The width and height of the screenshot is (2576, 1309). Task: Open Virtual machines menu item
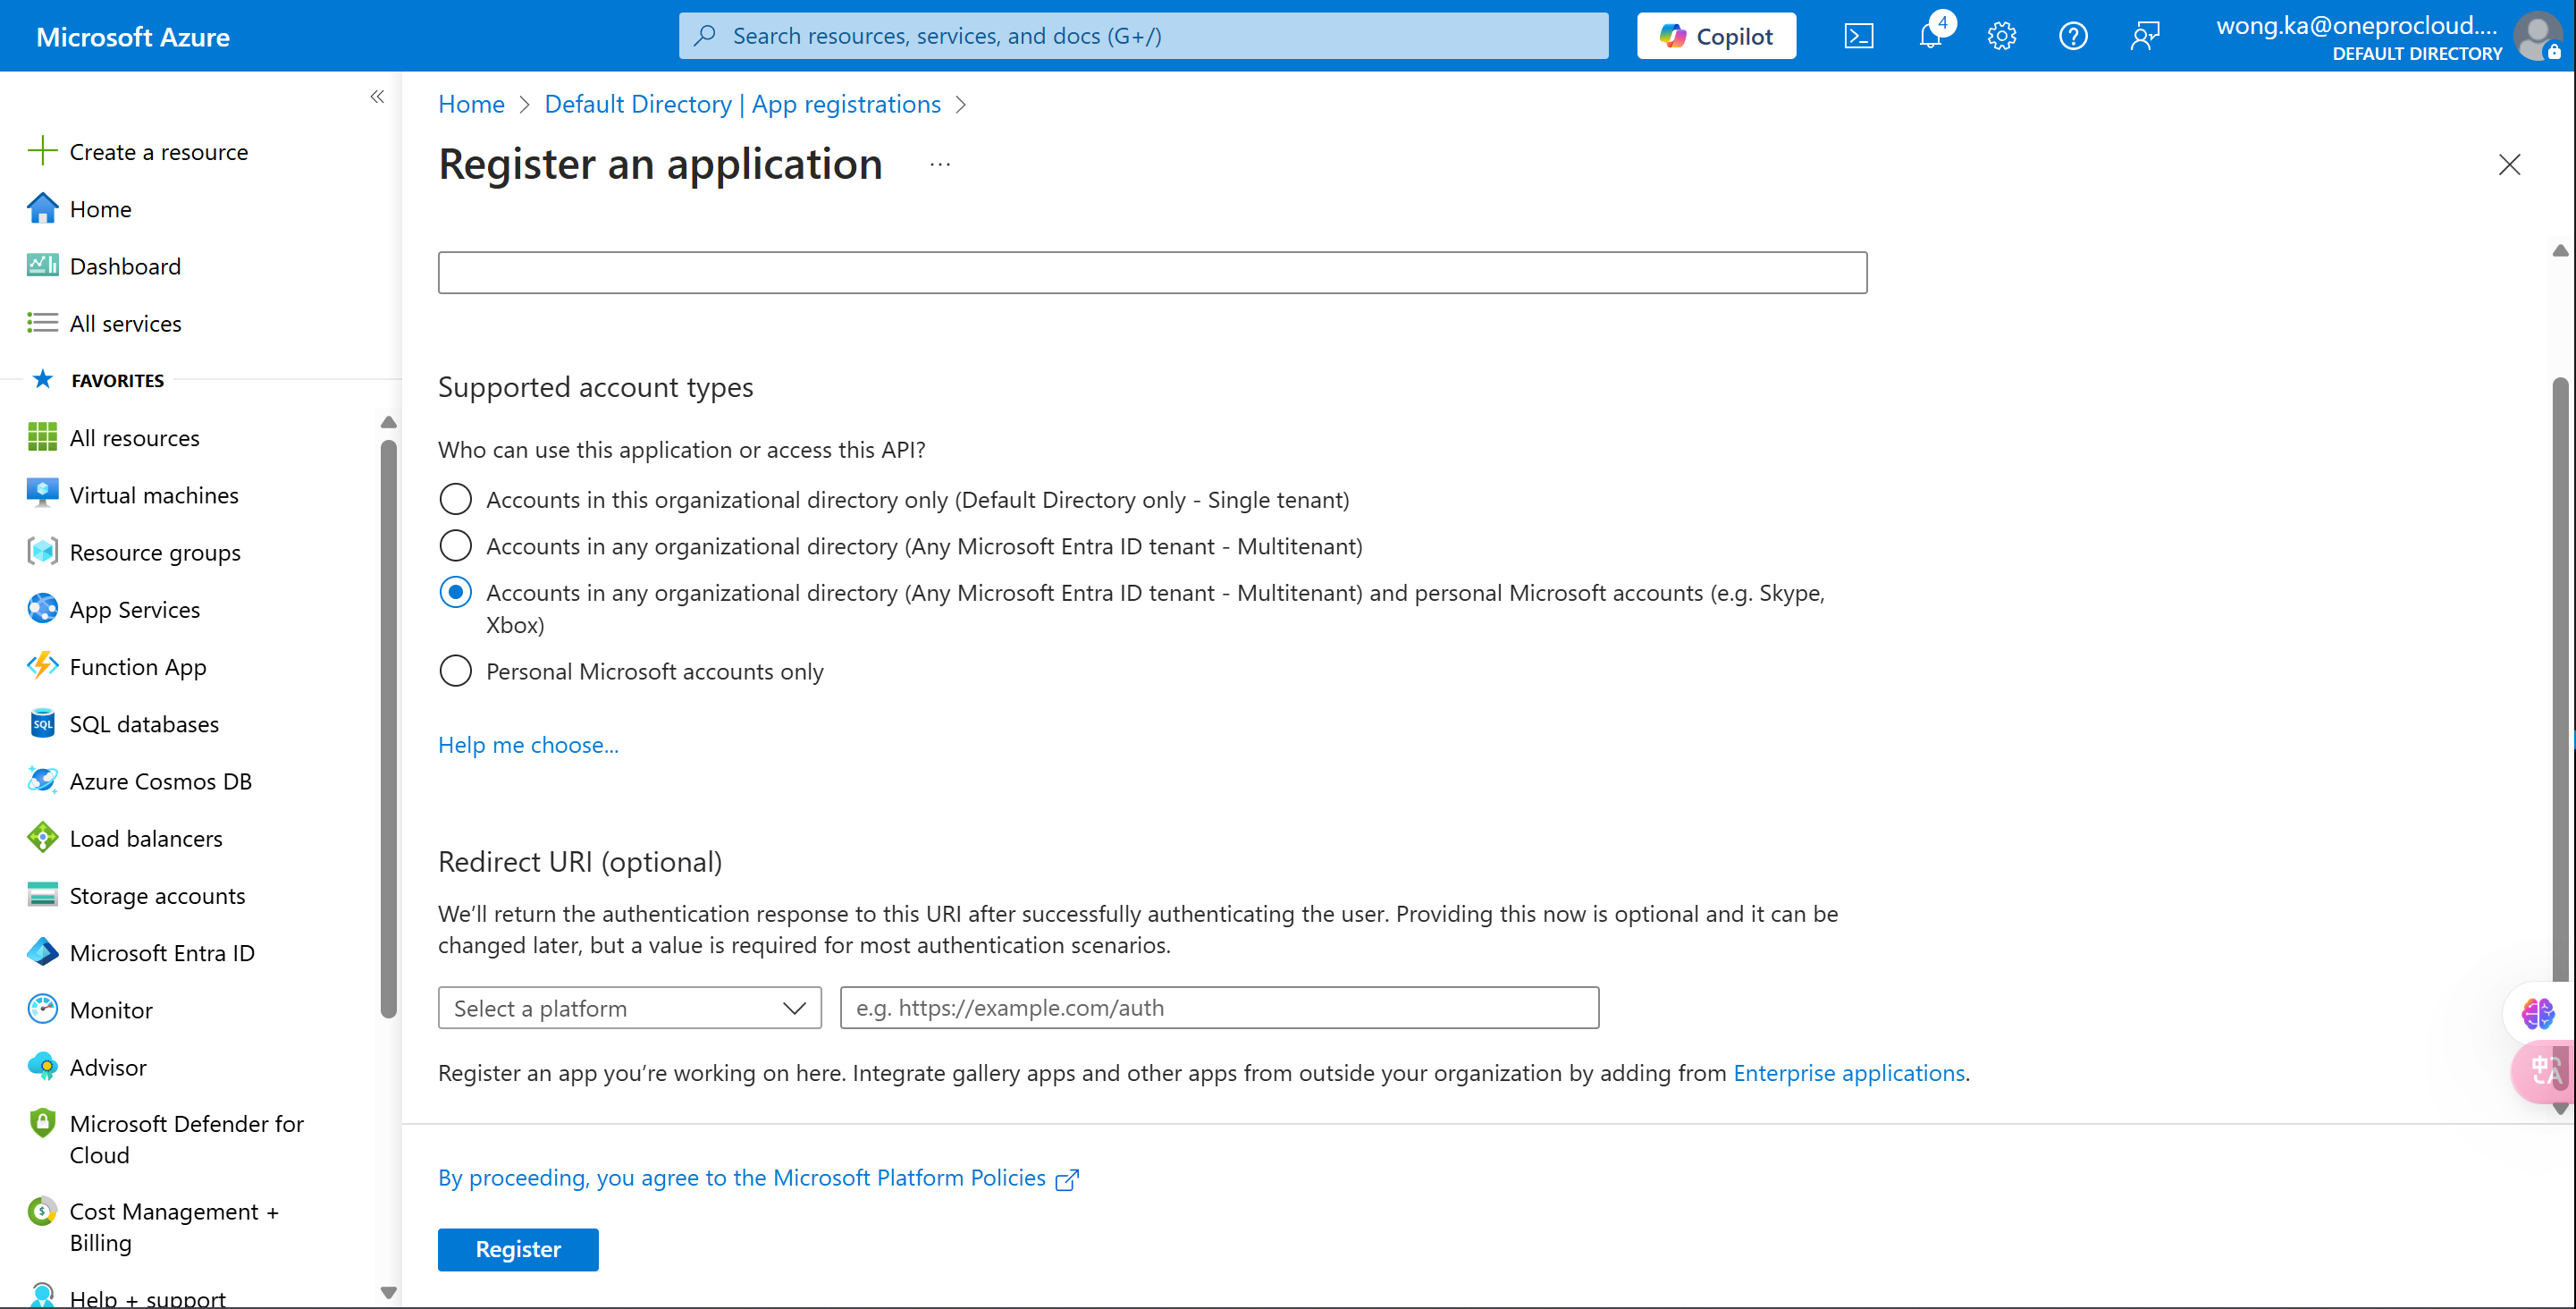click(x=154, y=495)
